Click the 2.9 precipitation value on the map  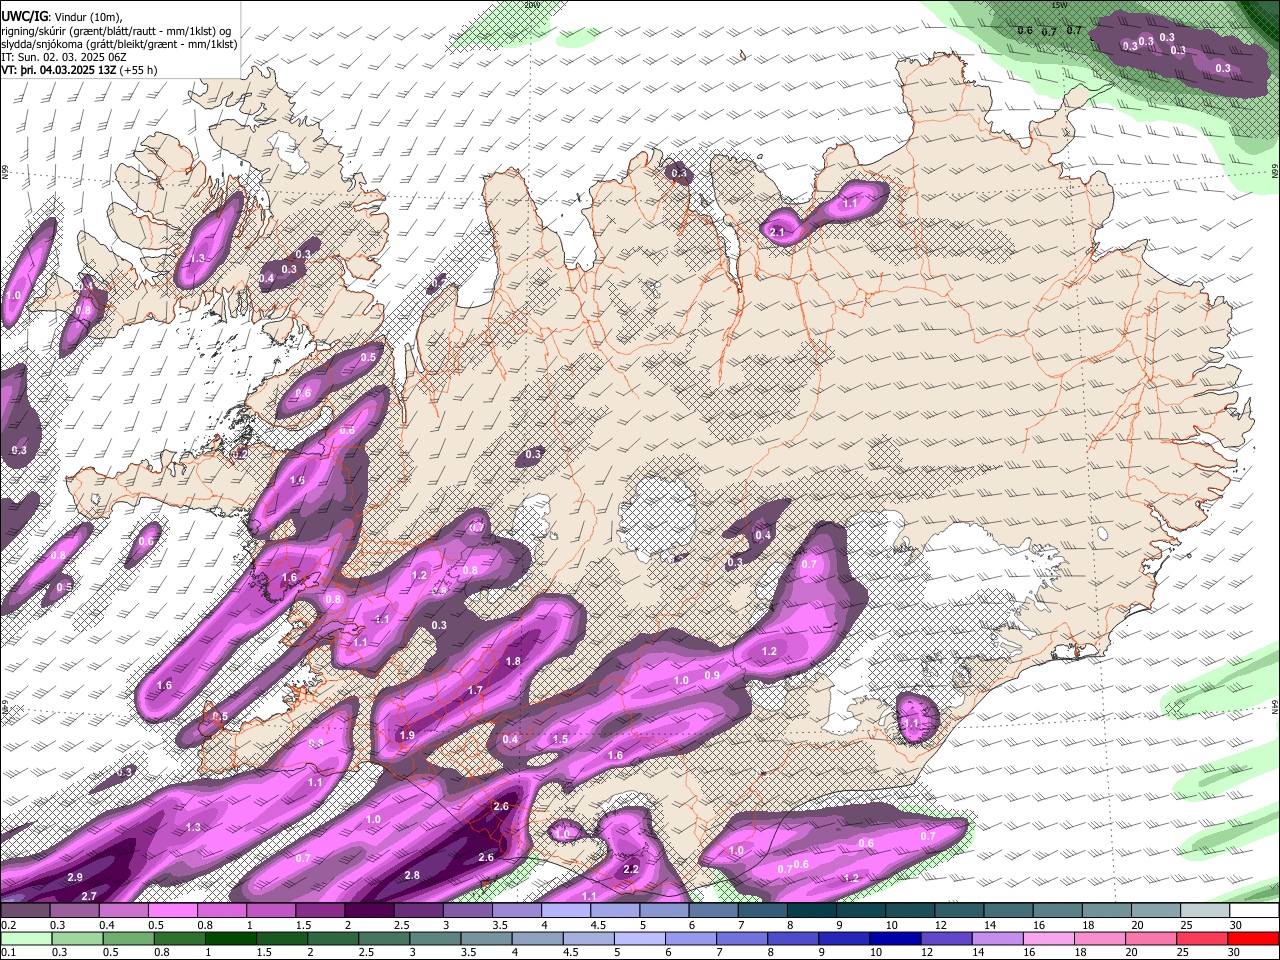point(75,877)
